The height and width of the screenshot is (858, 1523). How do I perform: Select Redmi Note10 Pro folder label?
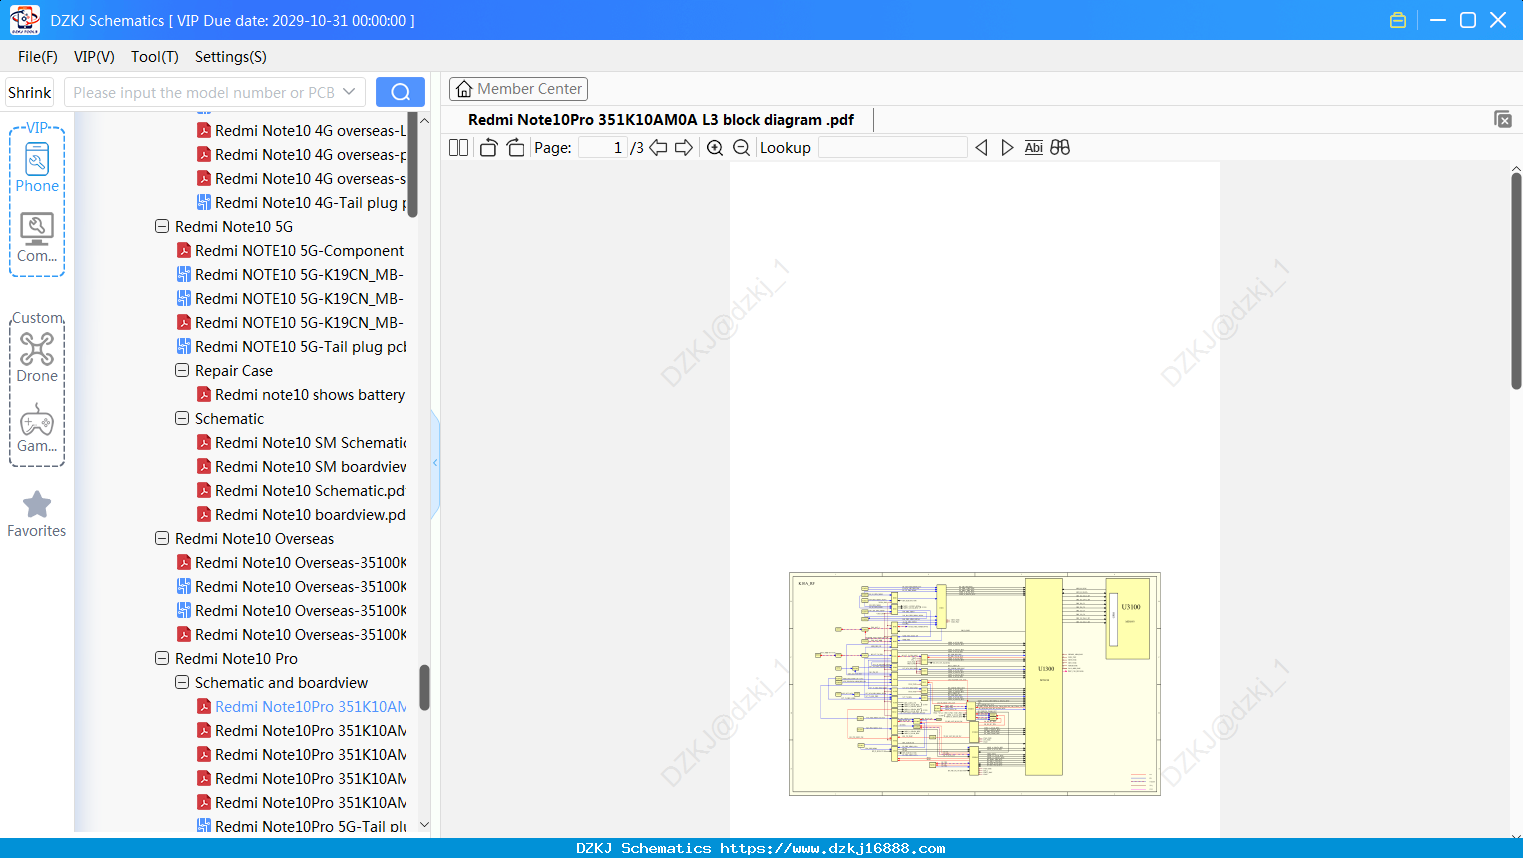[236, 658]
